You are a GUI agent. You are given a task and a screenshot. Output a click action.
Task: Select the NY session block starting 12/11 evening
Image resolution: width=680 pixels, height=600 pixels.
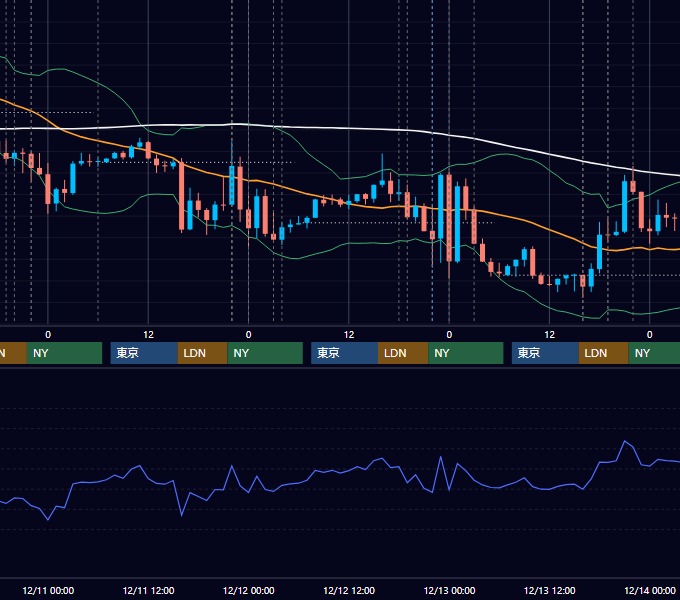tap(265, 353)
